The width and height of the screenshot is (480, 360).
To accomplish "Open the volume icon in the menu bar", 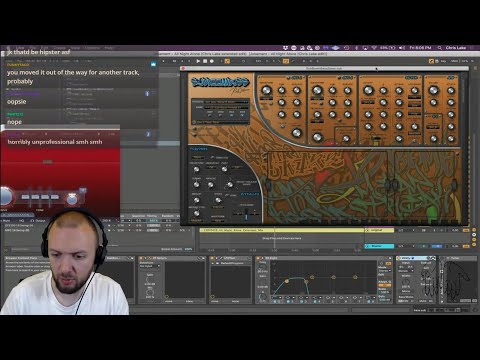I will pos(402,48).
